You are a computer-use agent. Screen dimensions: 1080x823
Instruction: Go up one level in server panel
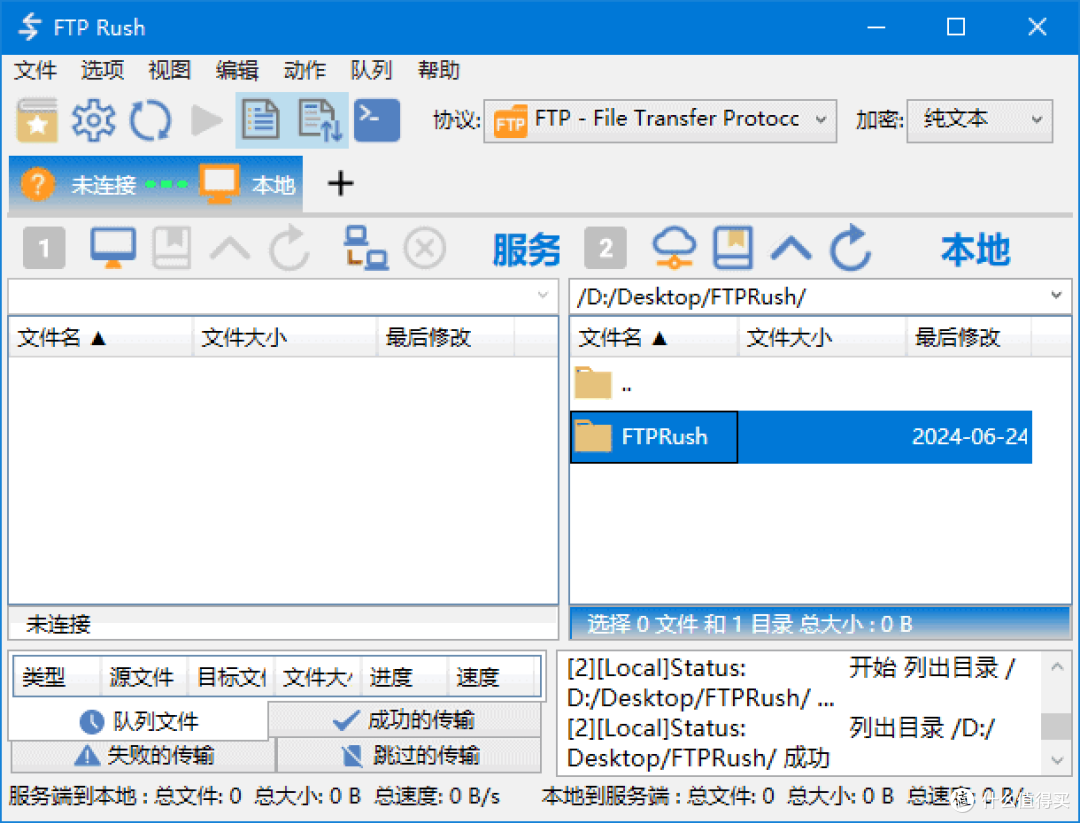click(x=230, y=248)
